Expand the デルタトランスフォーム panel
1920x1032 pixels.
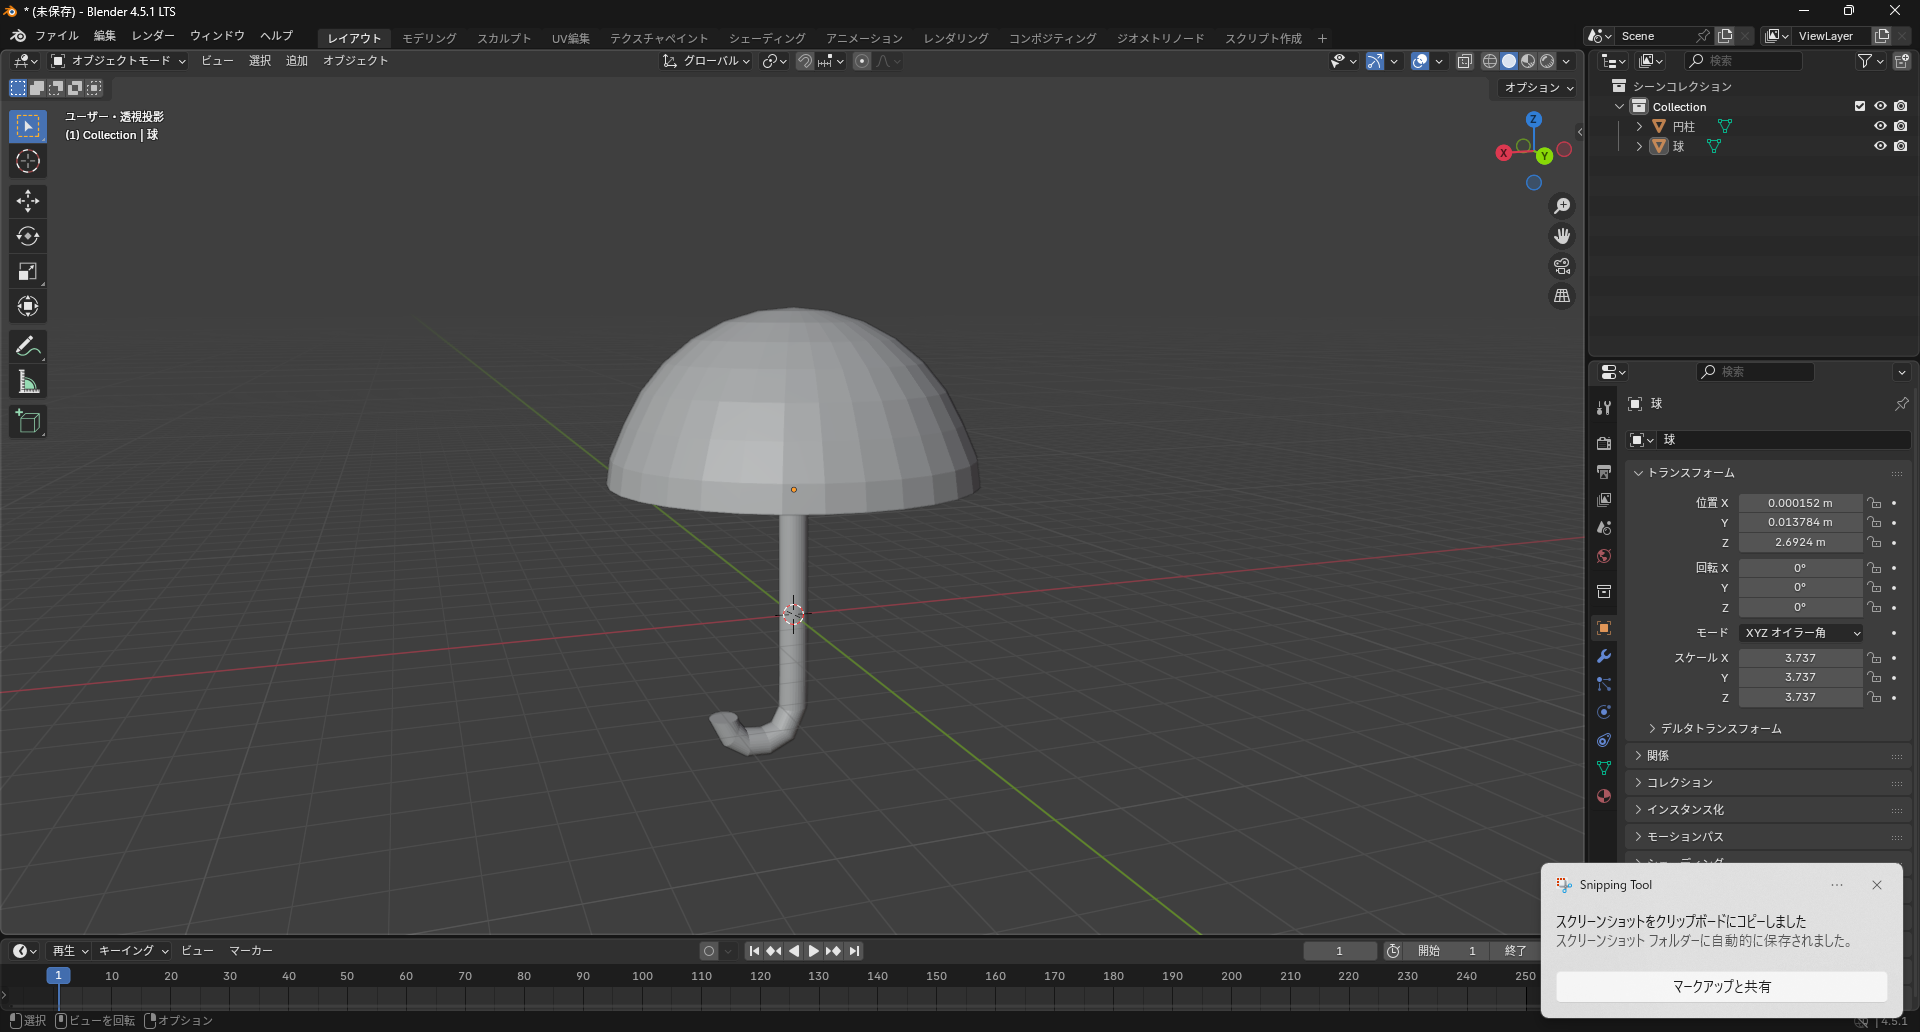pyautogui.click(x=1720, y=729)
